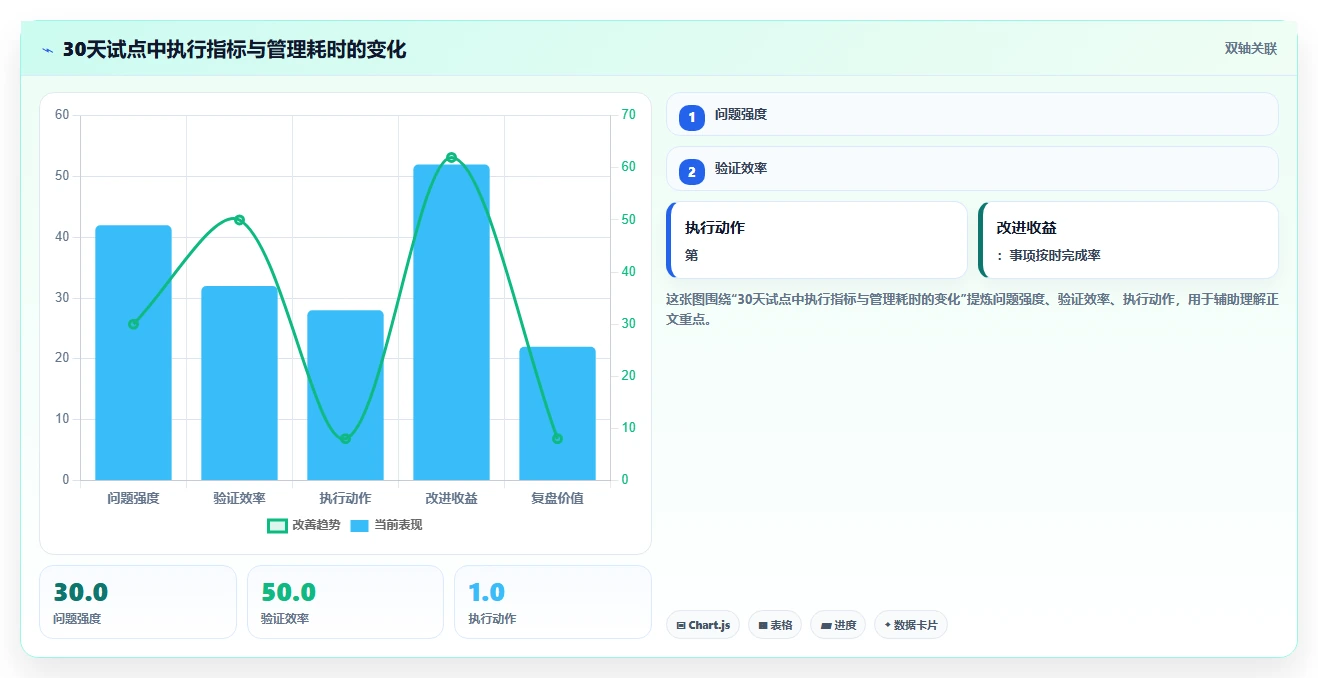Click the trend line point on 复盘价值 bar
The image size is (1318, 678).
point(557,438)
